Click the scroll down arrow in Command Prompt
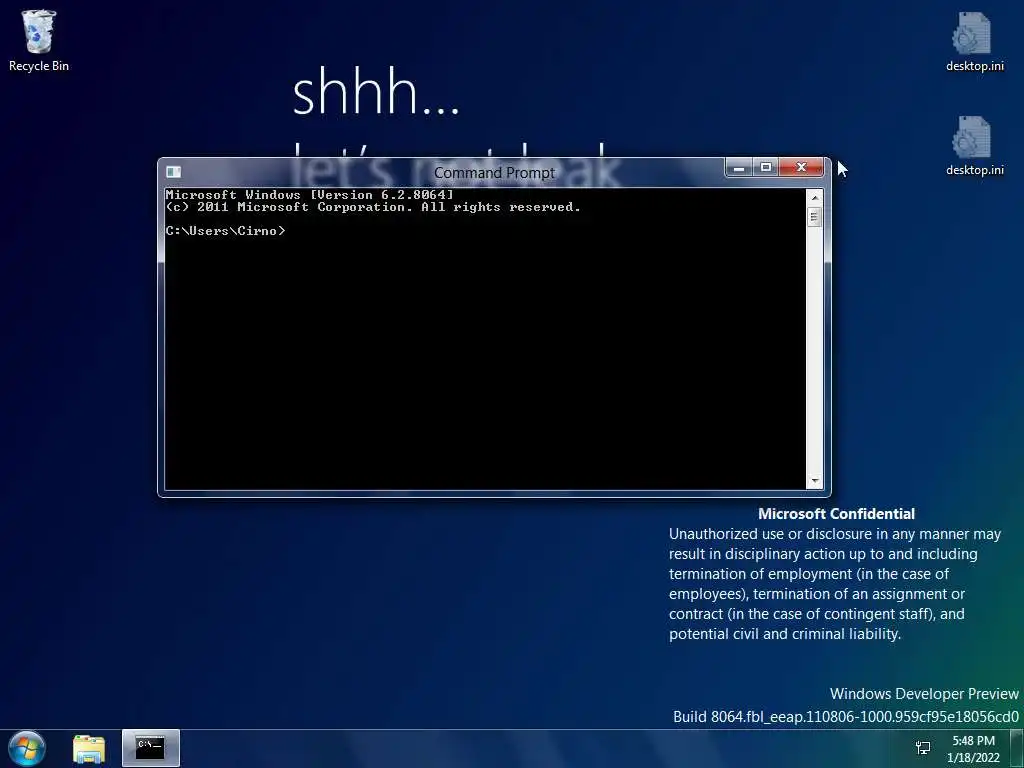Viewport: 1024px width, 768px height. coord(814,481)
